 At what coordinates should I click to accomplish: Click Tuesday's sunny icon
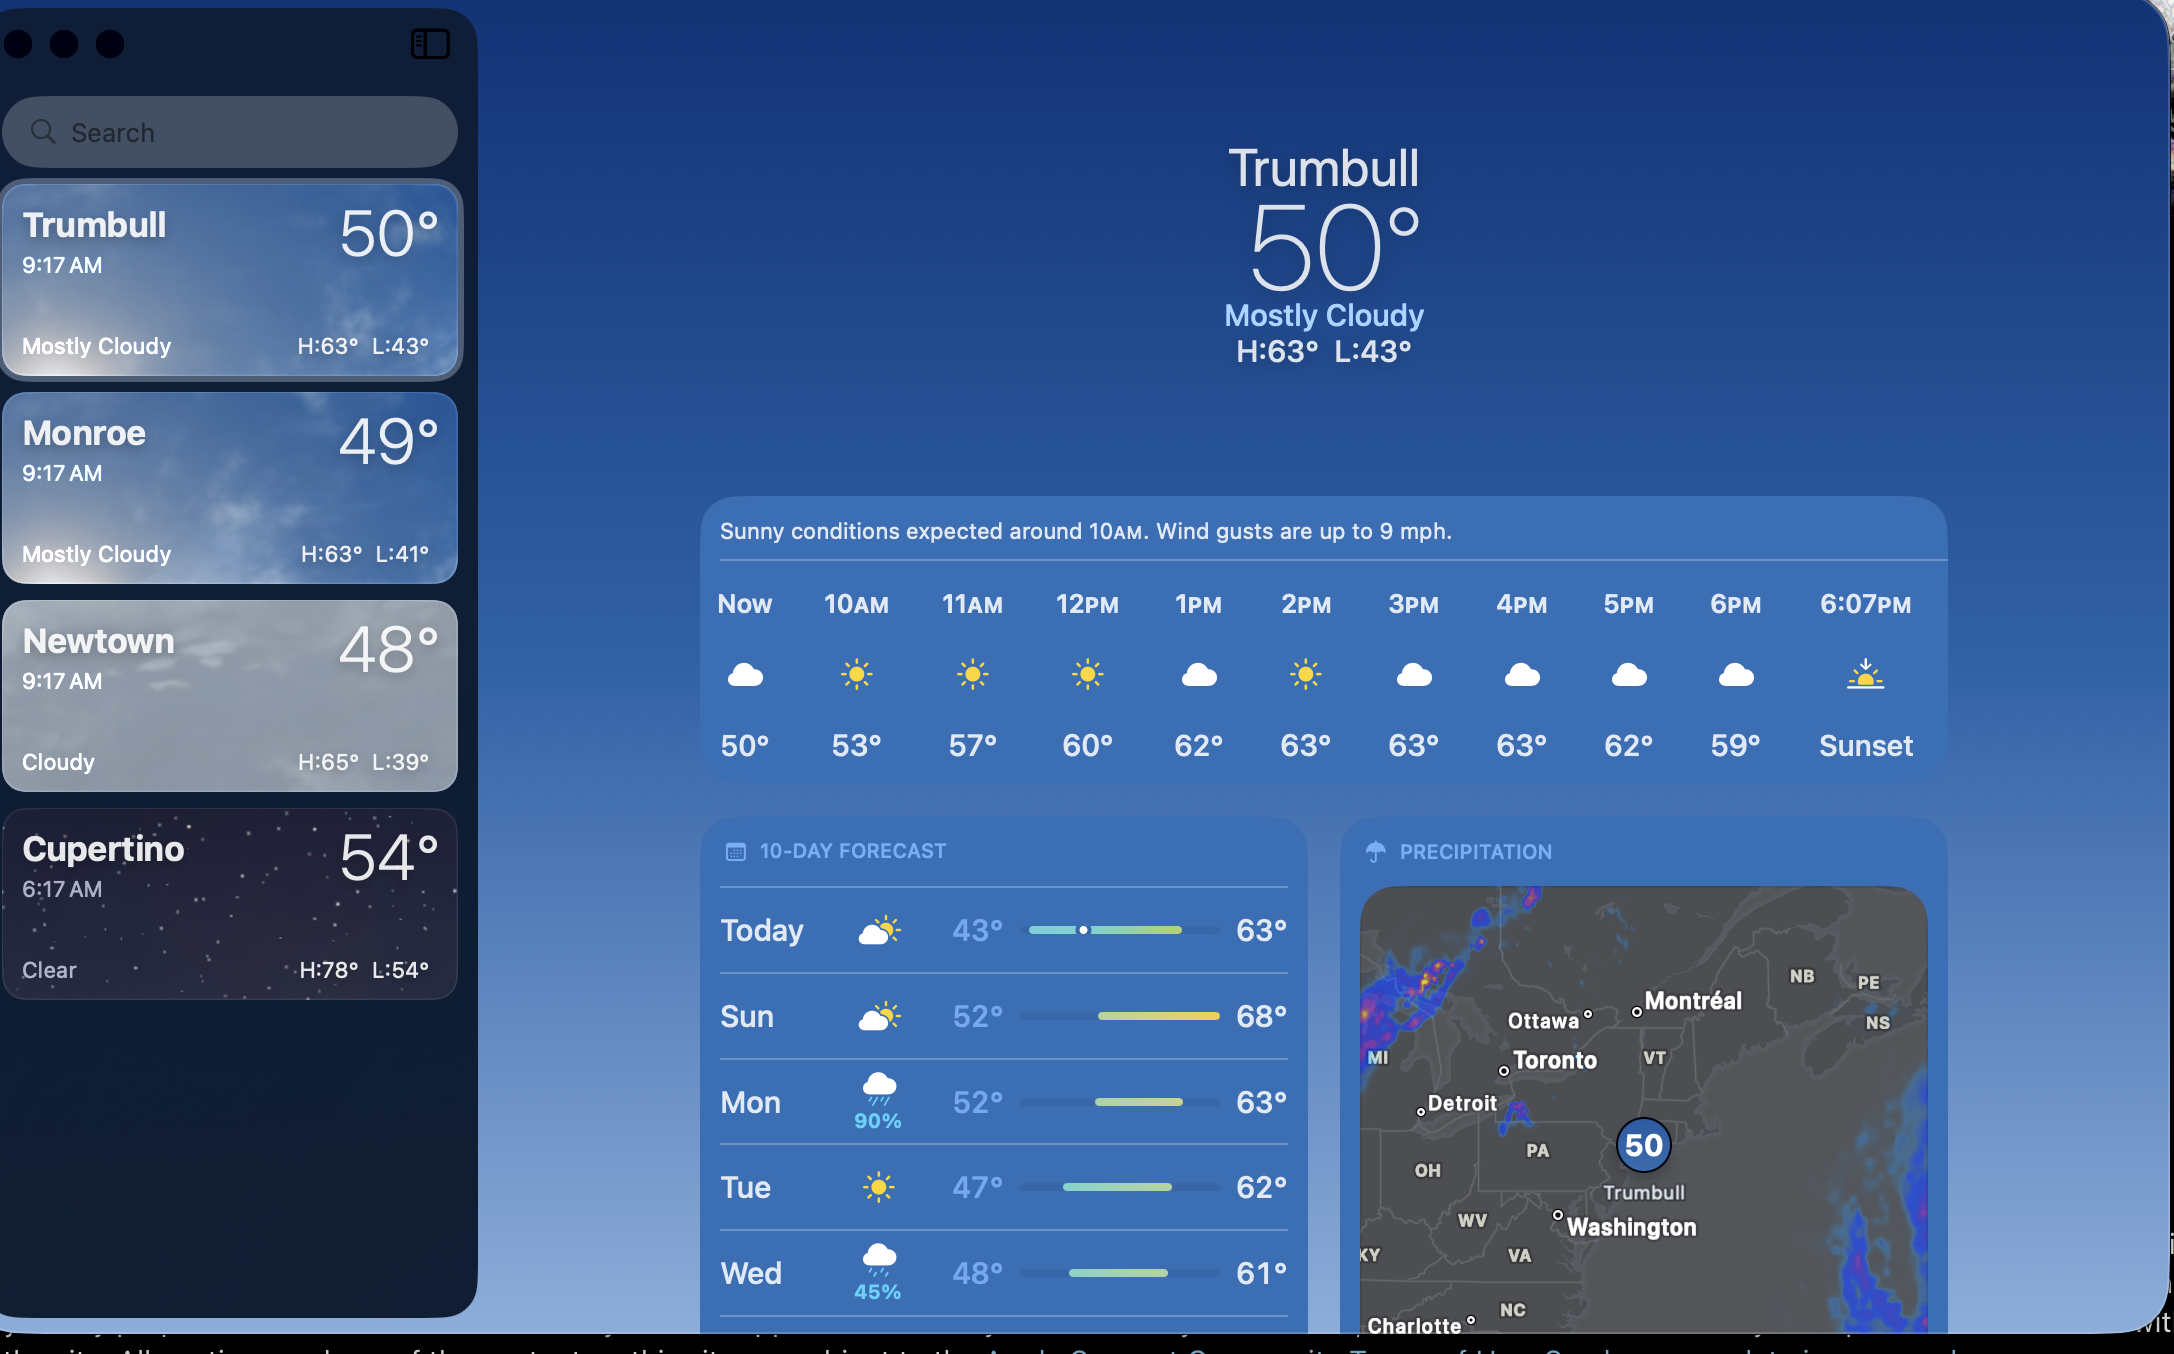(x=878, y=1188)
